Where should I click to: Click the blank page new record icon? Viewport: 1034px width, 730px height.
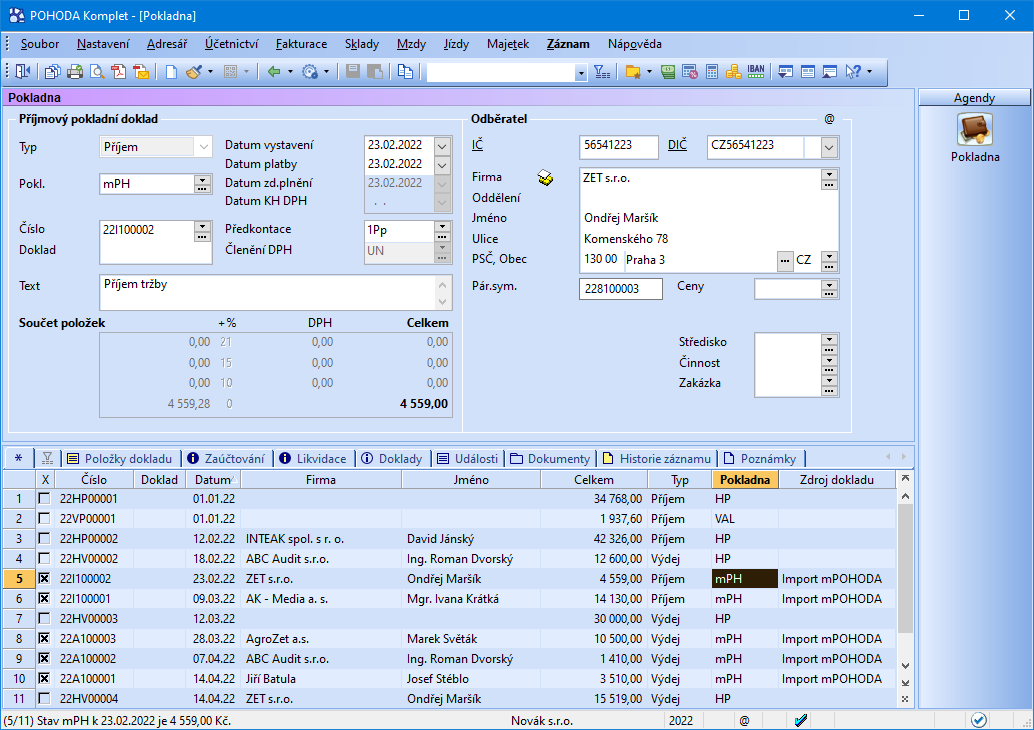tap(171, 71)
